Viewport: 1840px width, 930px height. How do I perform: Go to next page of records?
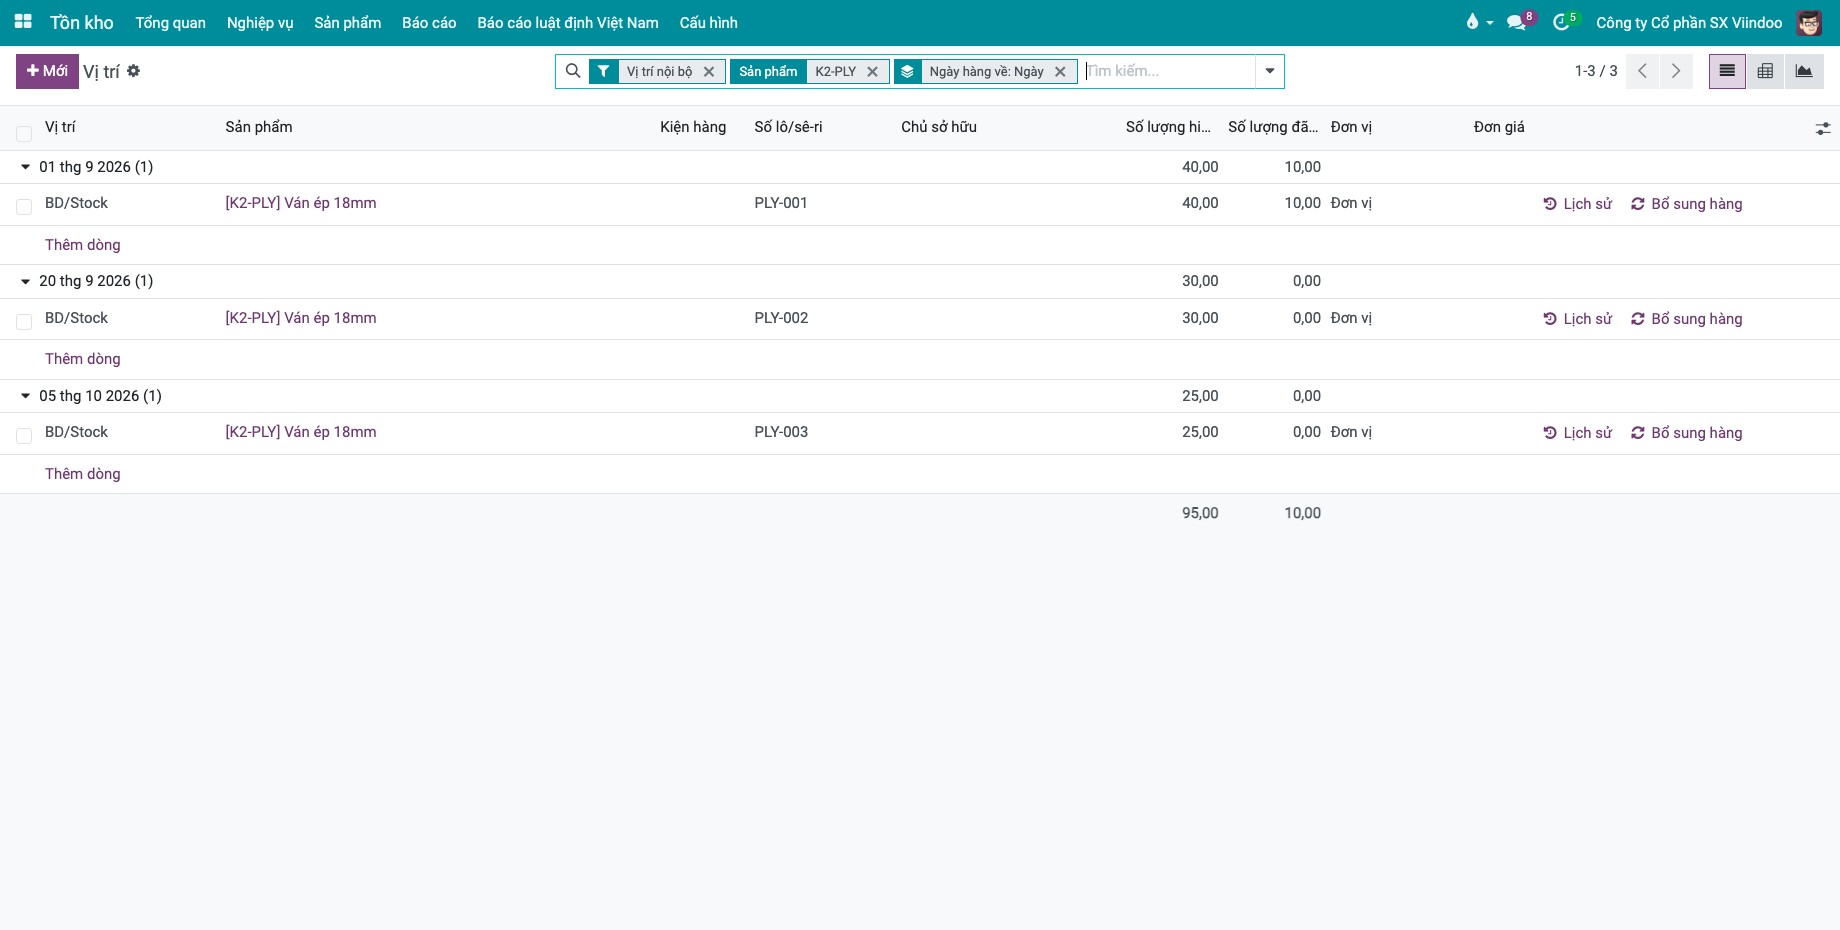(x=1676, y=71)
